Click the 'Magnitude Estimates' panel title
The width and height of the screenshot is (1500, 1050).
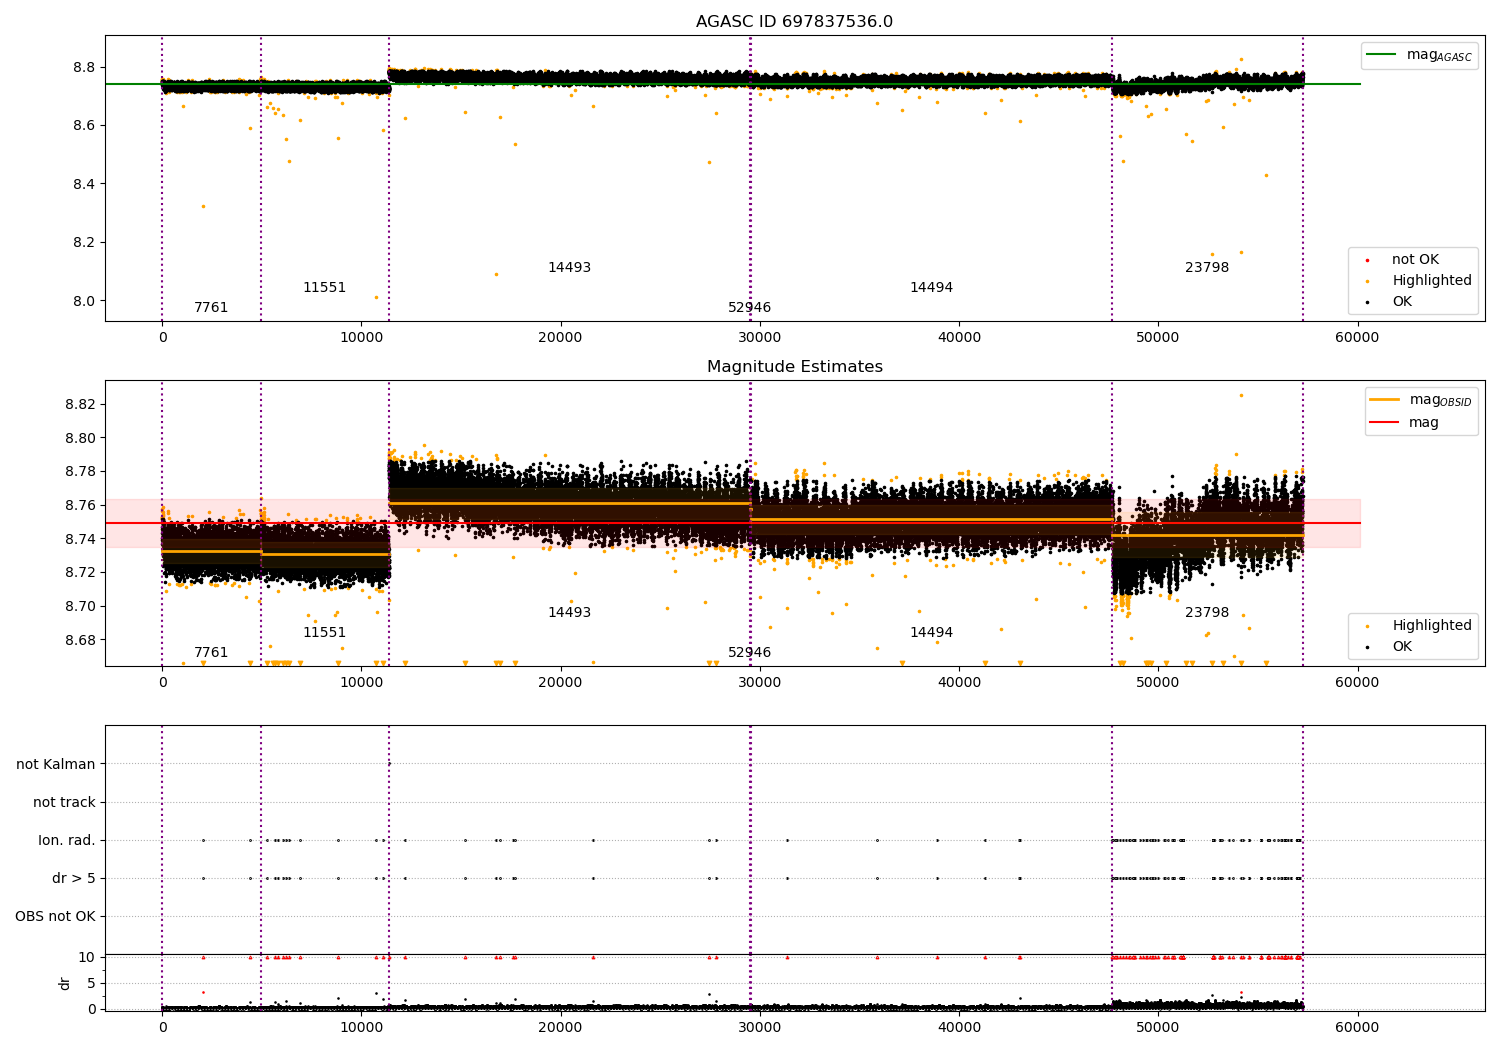click(794, 367)
